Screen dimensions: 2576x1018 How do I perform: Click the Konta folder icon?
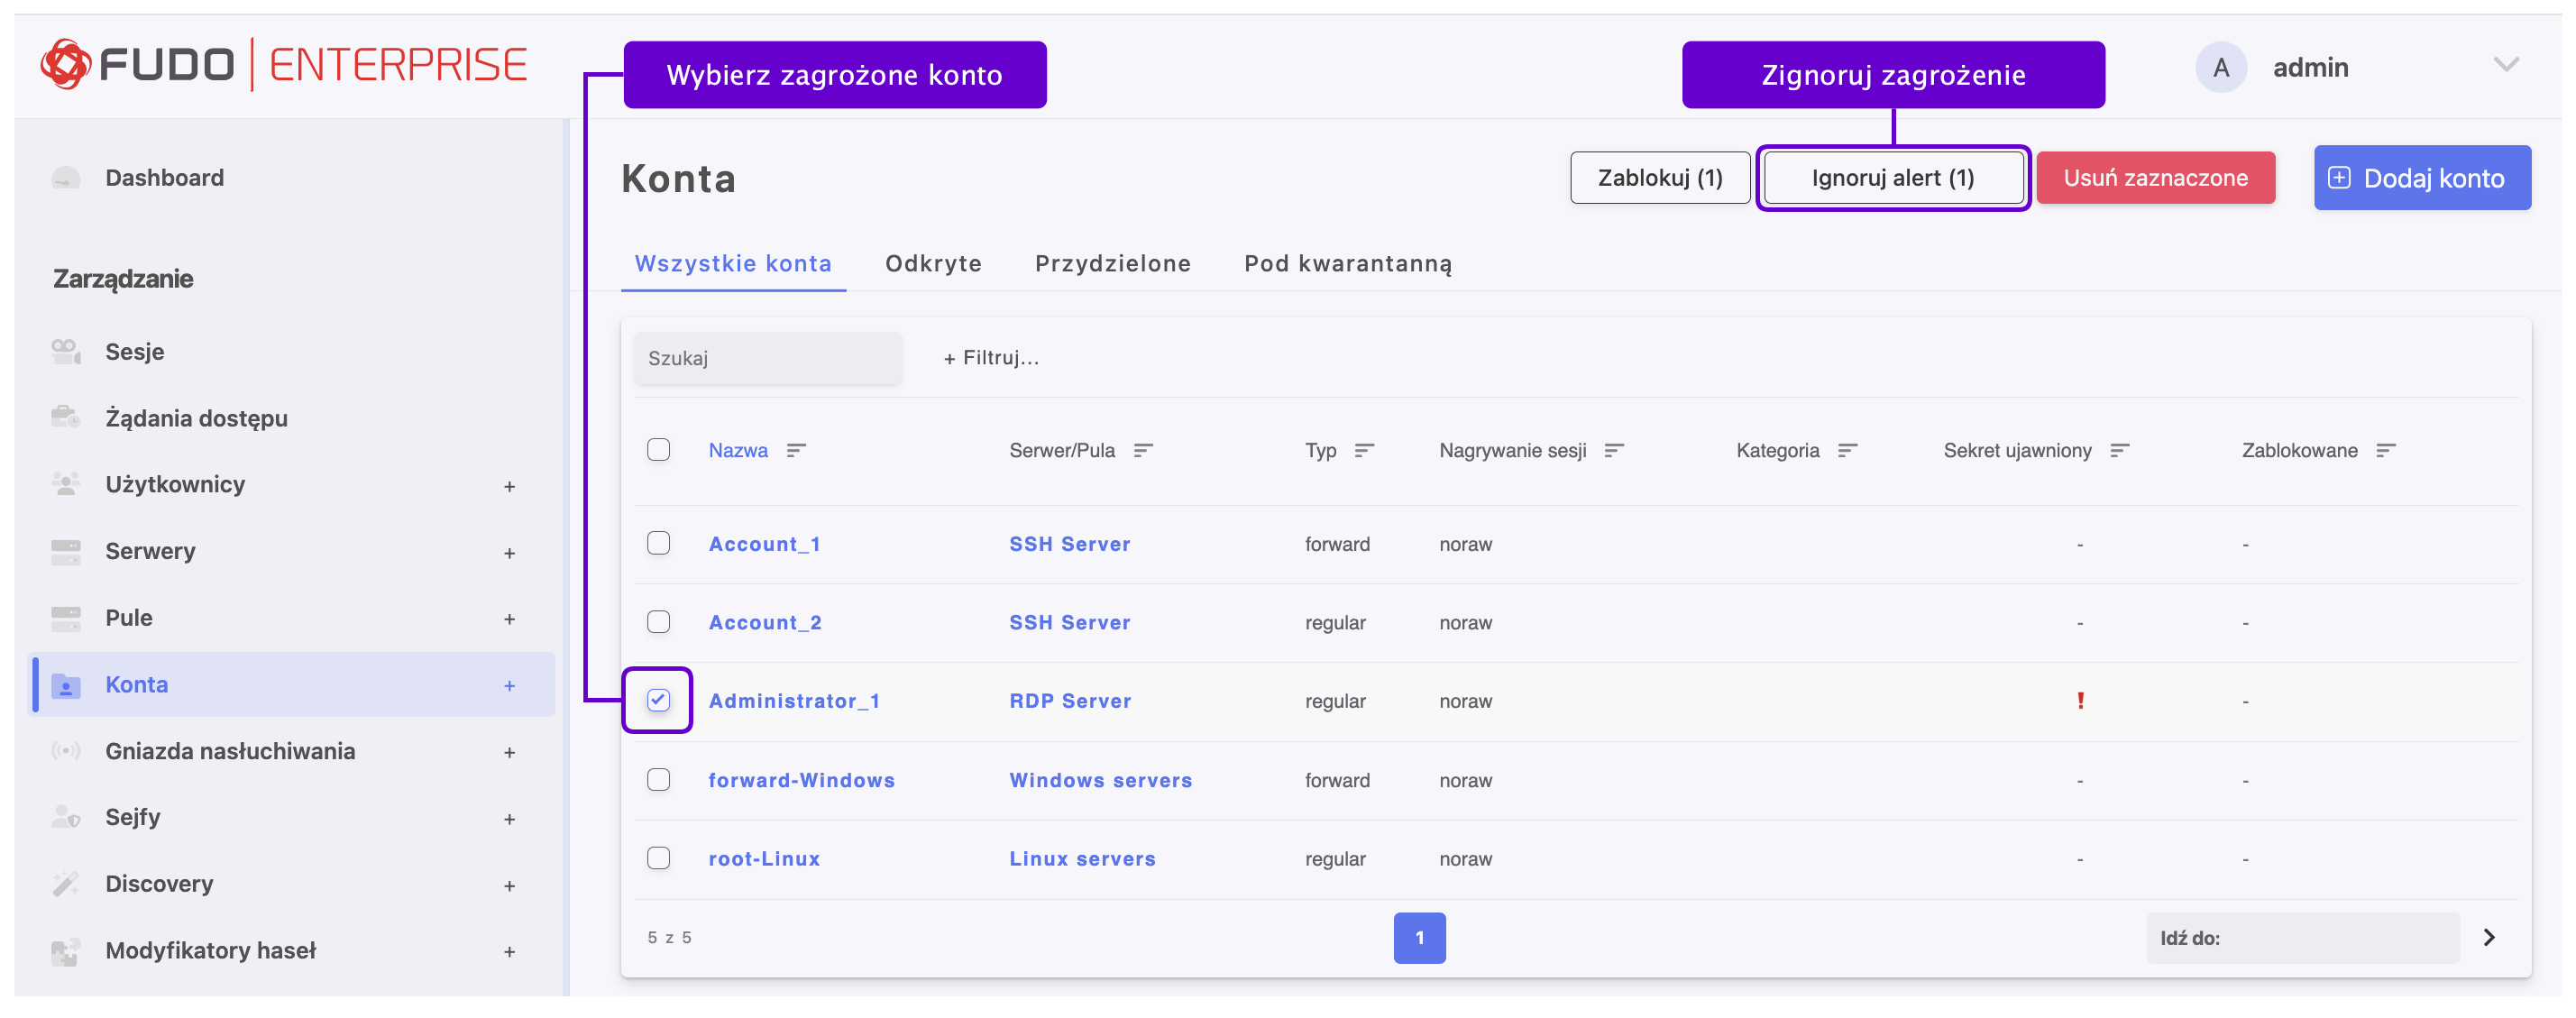[66, 685]
